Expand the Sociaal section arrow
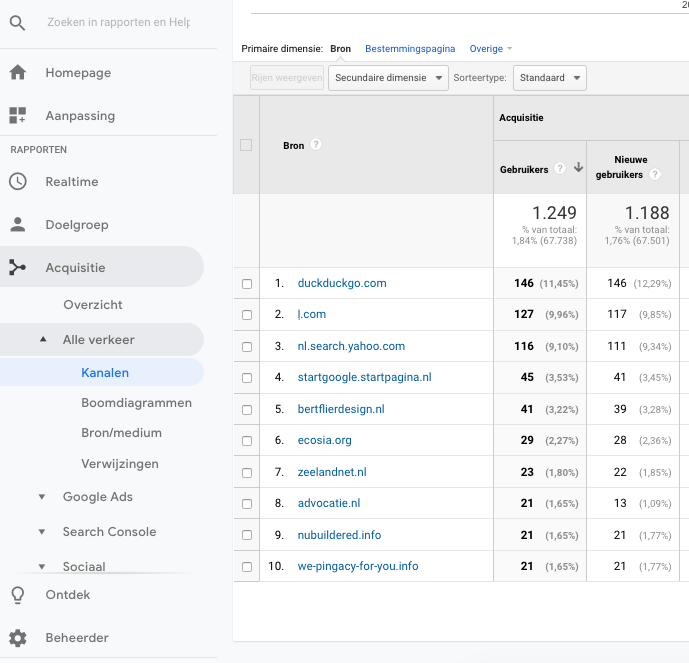Image resolution: width=689 pixels, height=663 pixels. [x=42, y=566]
